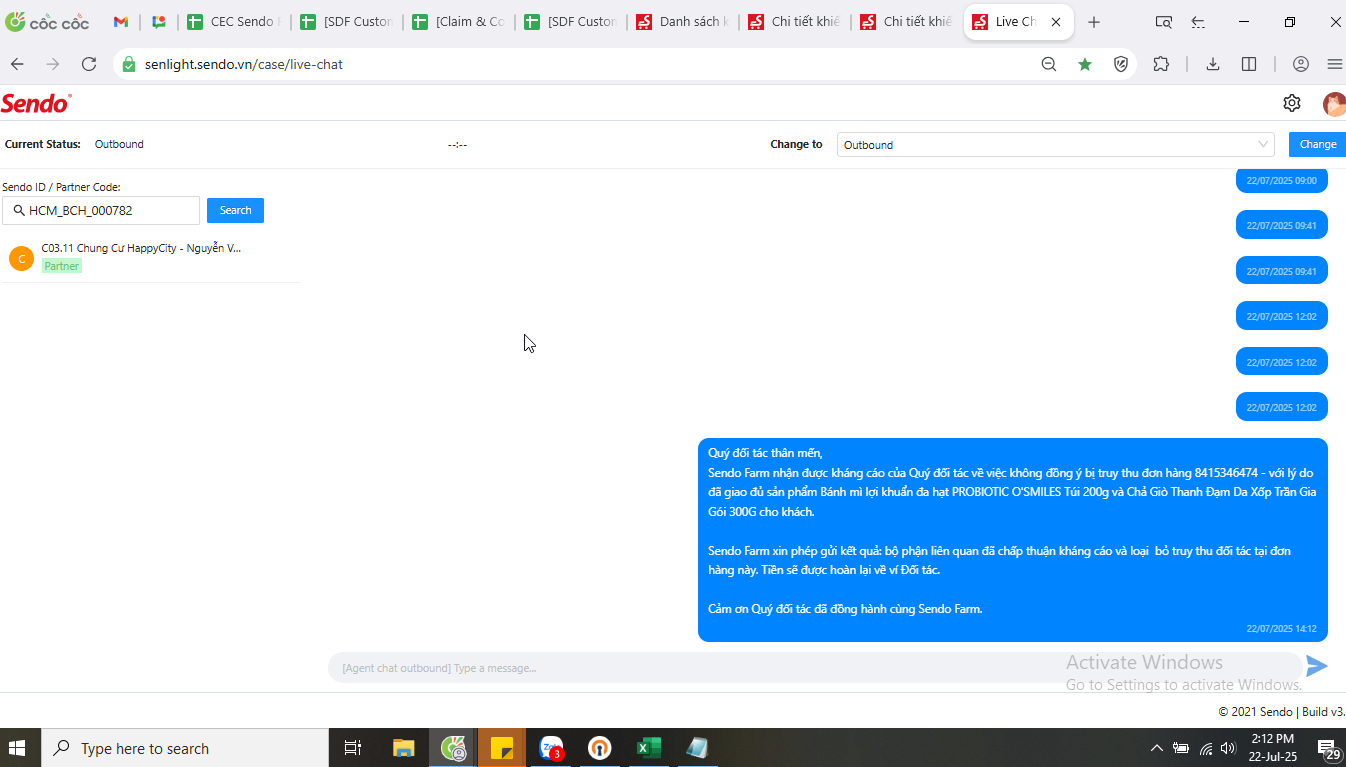Click the zoom magnifier icon in address bar
The image size is (1346, 767).
point(1049,64)
